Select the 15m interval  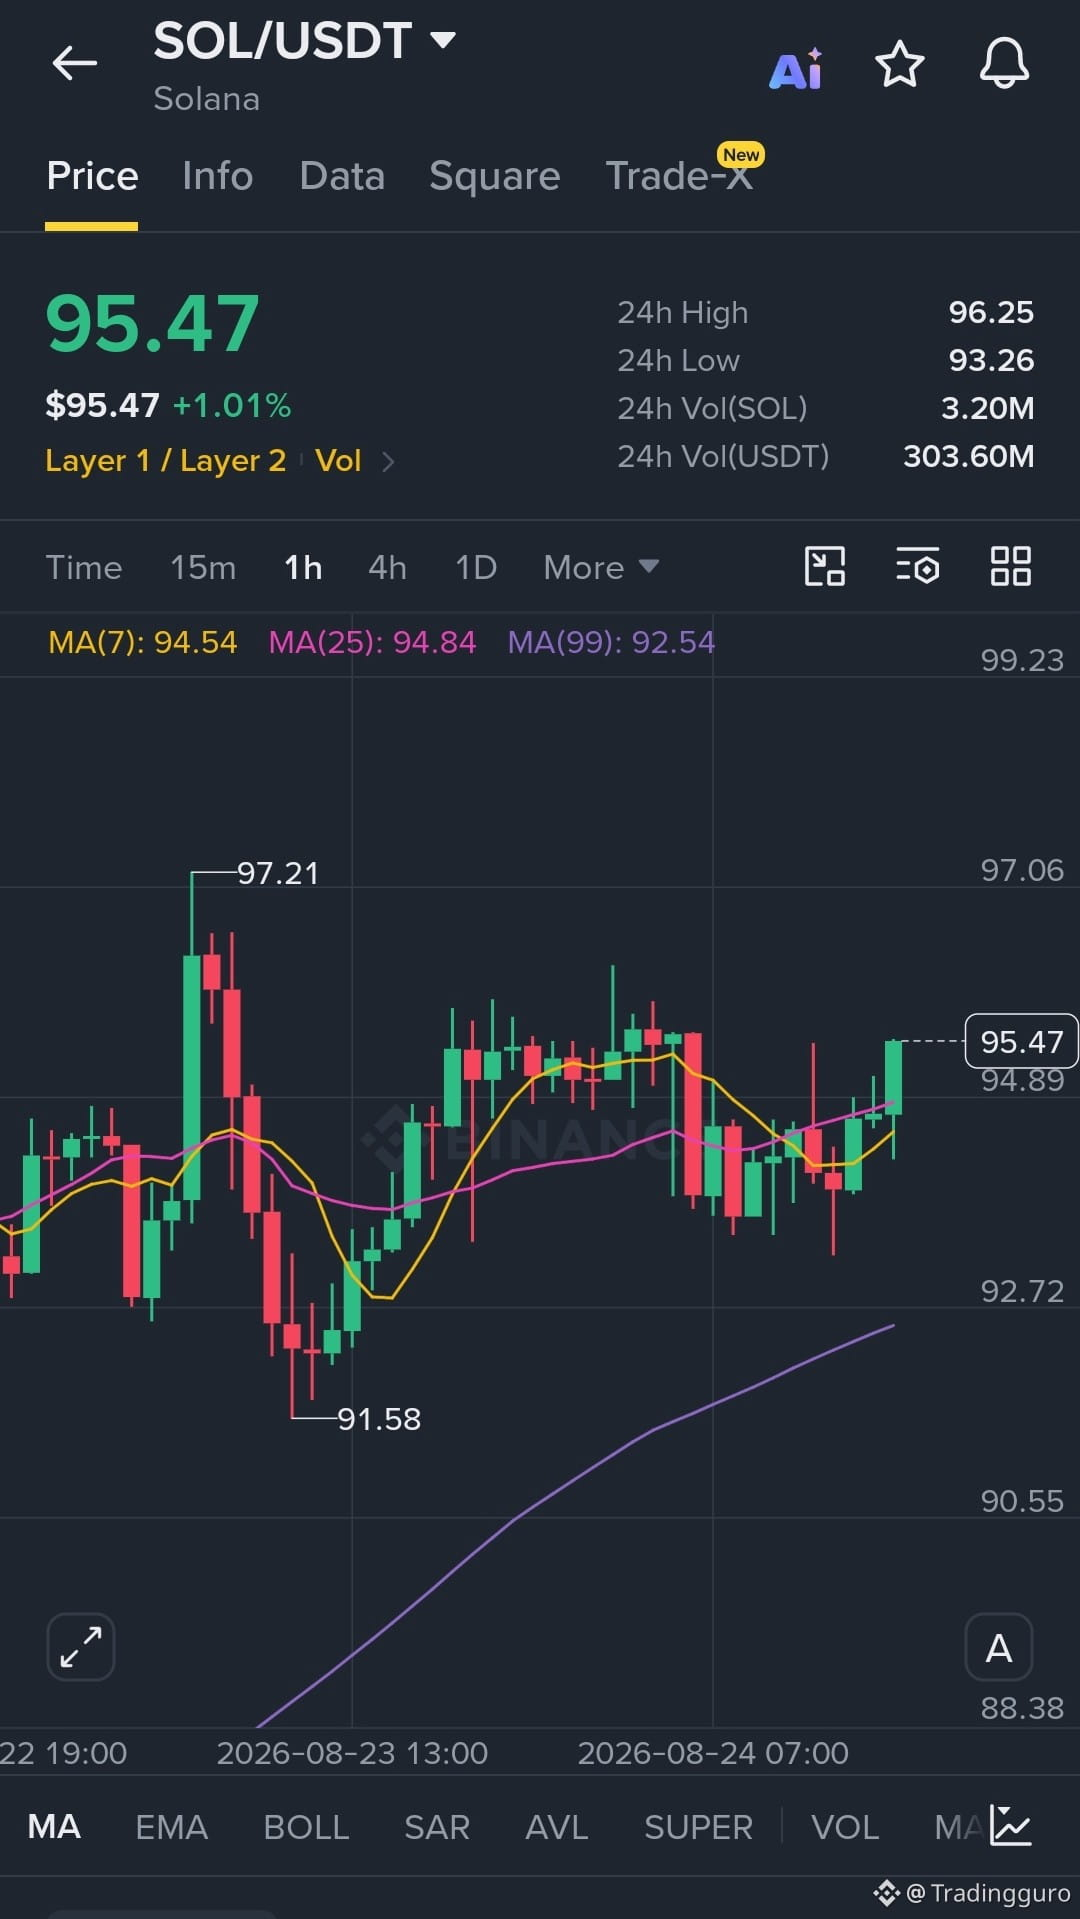(x=203, y=567)
